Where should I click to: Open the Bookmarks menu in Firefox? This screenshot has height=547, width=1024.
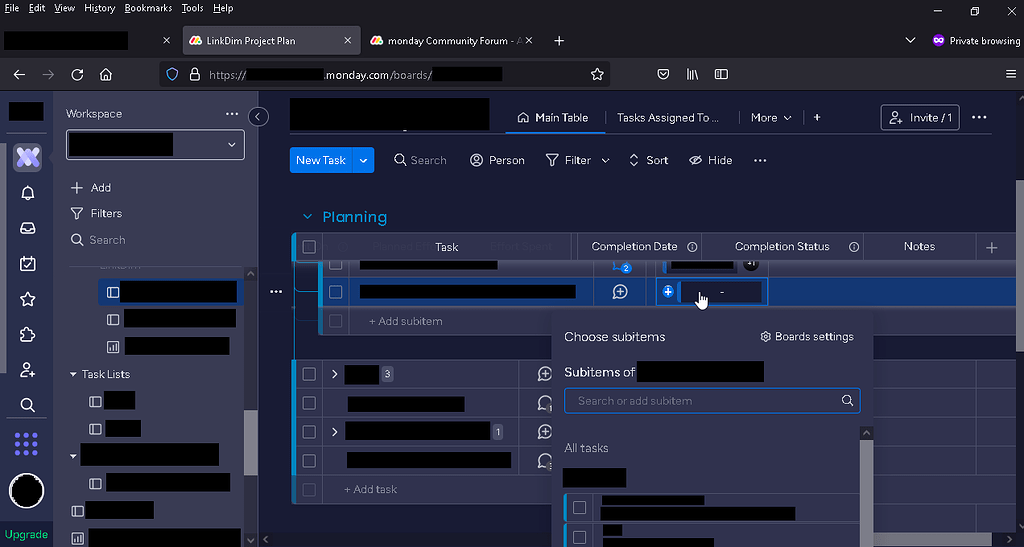[148, 8]
